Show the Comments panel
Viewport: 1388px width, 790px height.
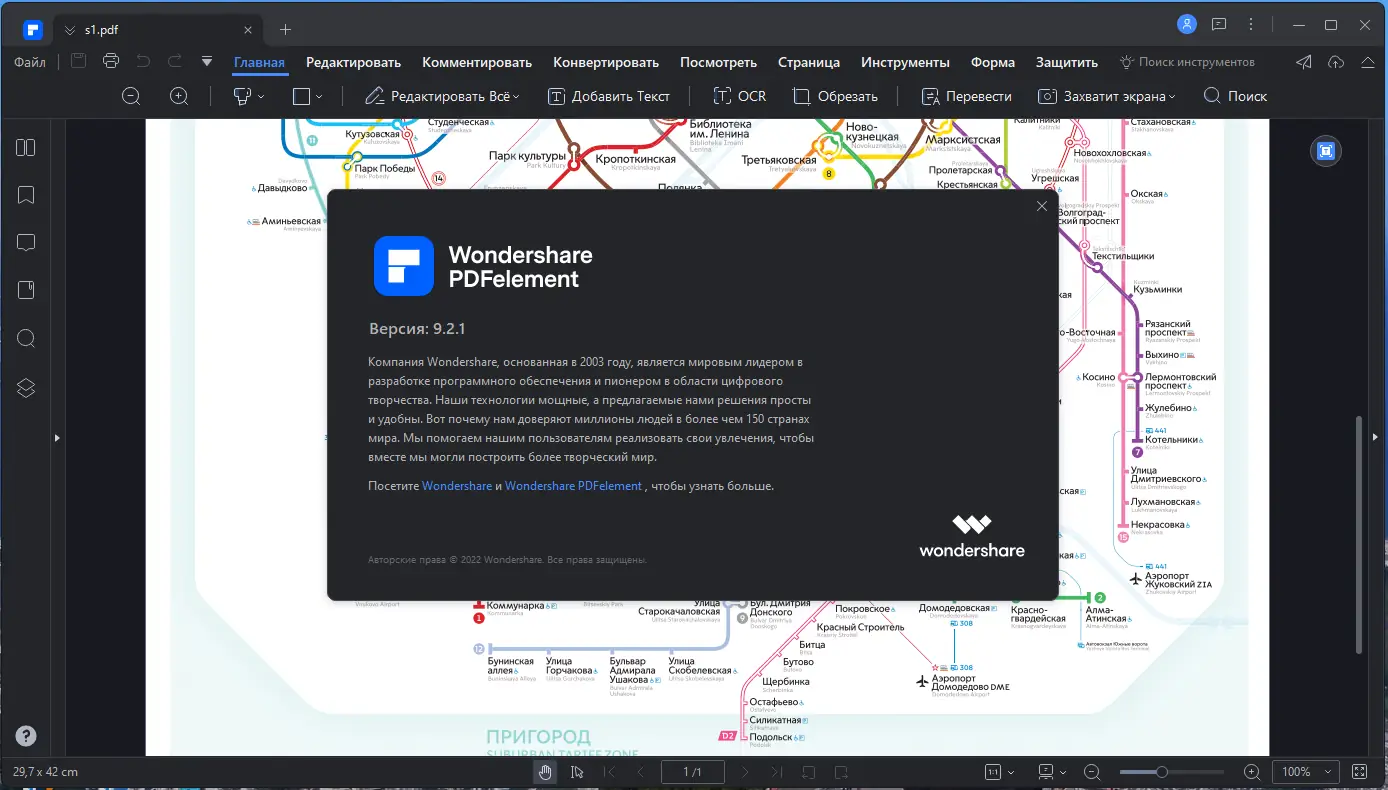click(x=26, y=242)
